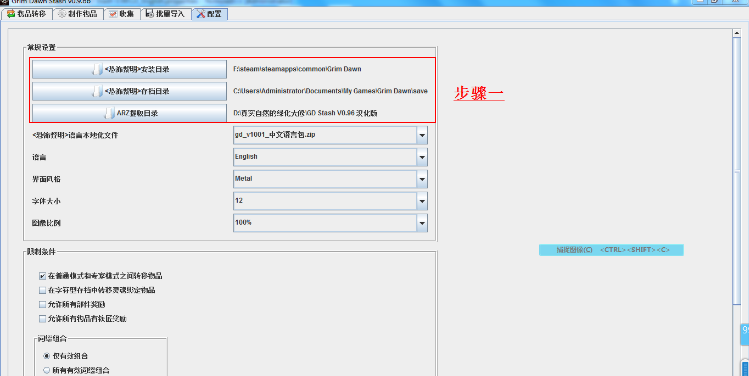Select the 所有有效词缀组合 radio button

[46, 370]
